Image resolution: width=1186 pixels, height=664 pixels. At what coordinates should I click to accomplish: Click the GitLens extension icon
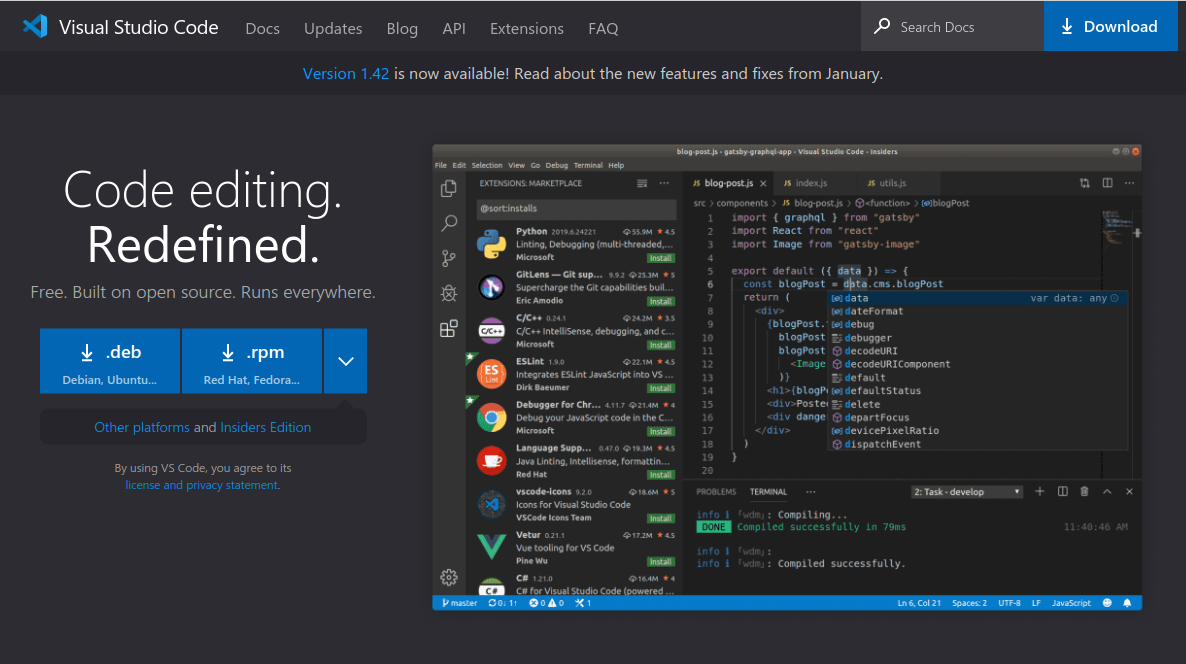point(492,287)
